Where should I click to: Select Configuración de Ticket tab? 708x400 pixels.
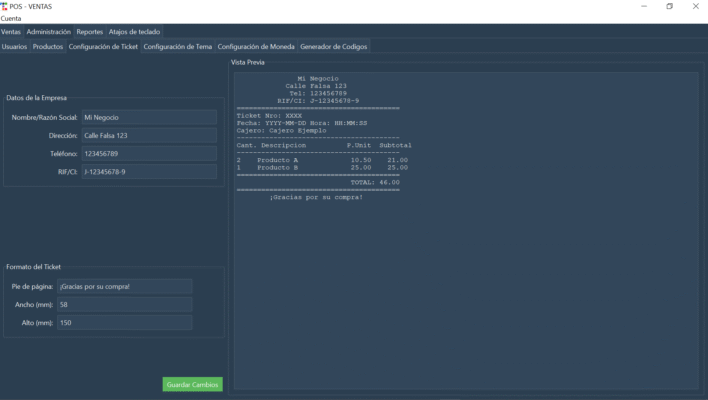103,47
